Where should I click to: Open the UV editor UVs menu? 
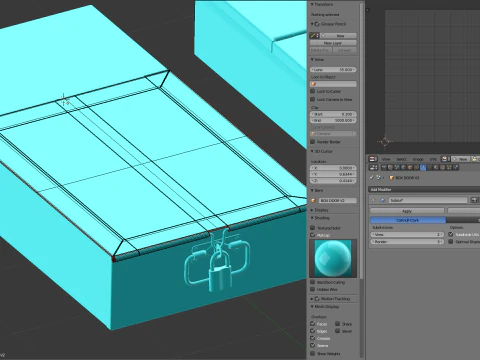[433, 159]
